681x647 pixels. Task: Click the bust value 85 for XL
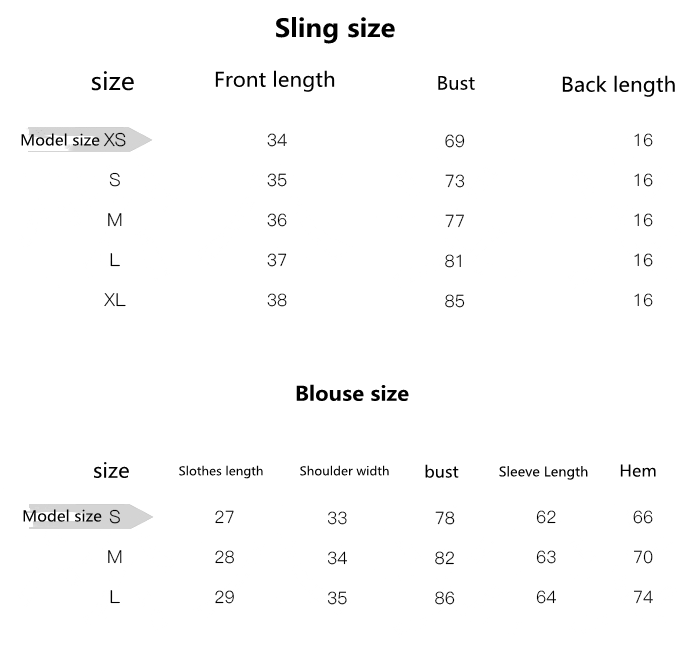point(454,301)
